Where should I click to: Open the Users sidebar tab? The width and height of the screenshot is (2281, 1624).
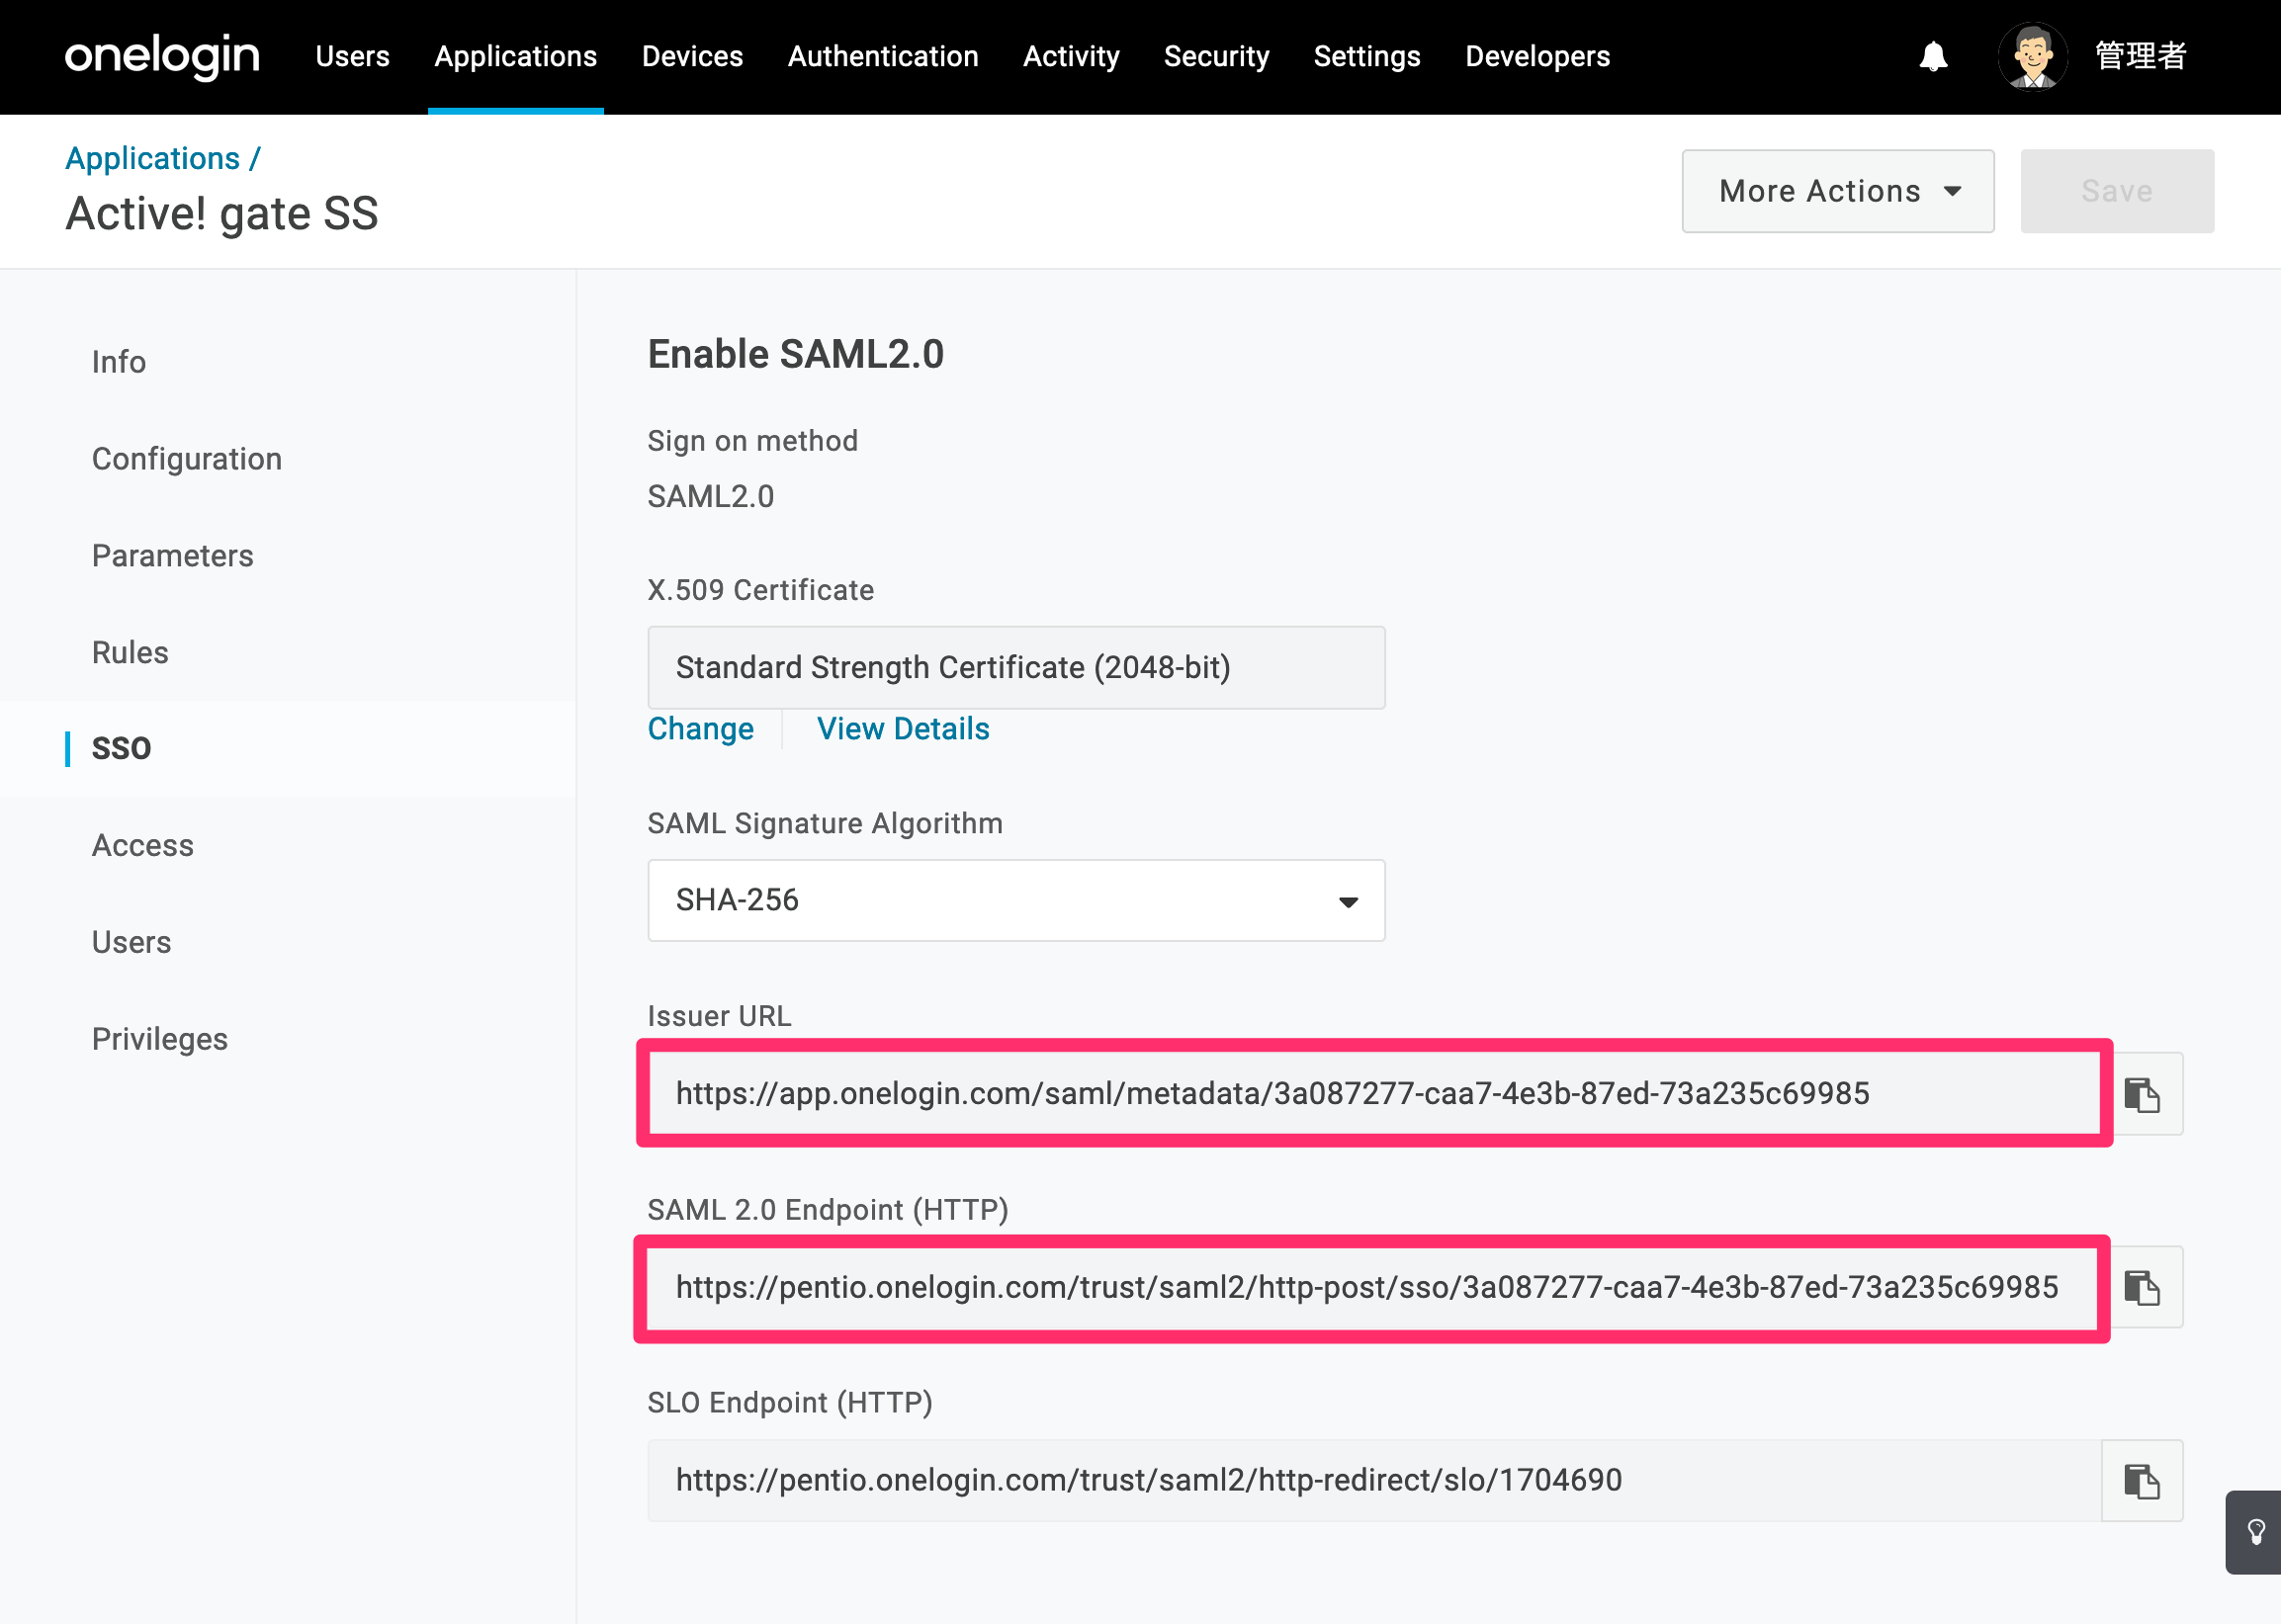pos(131,942)
